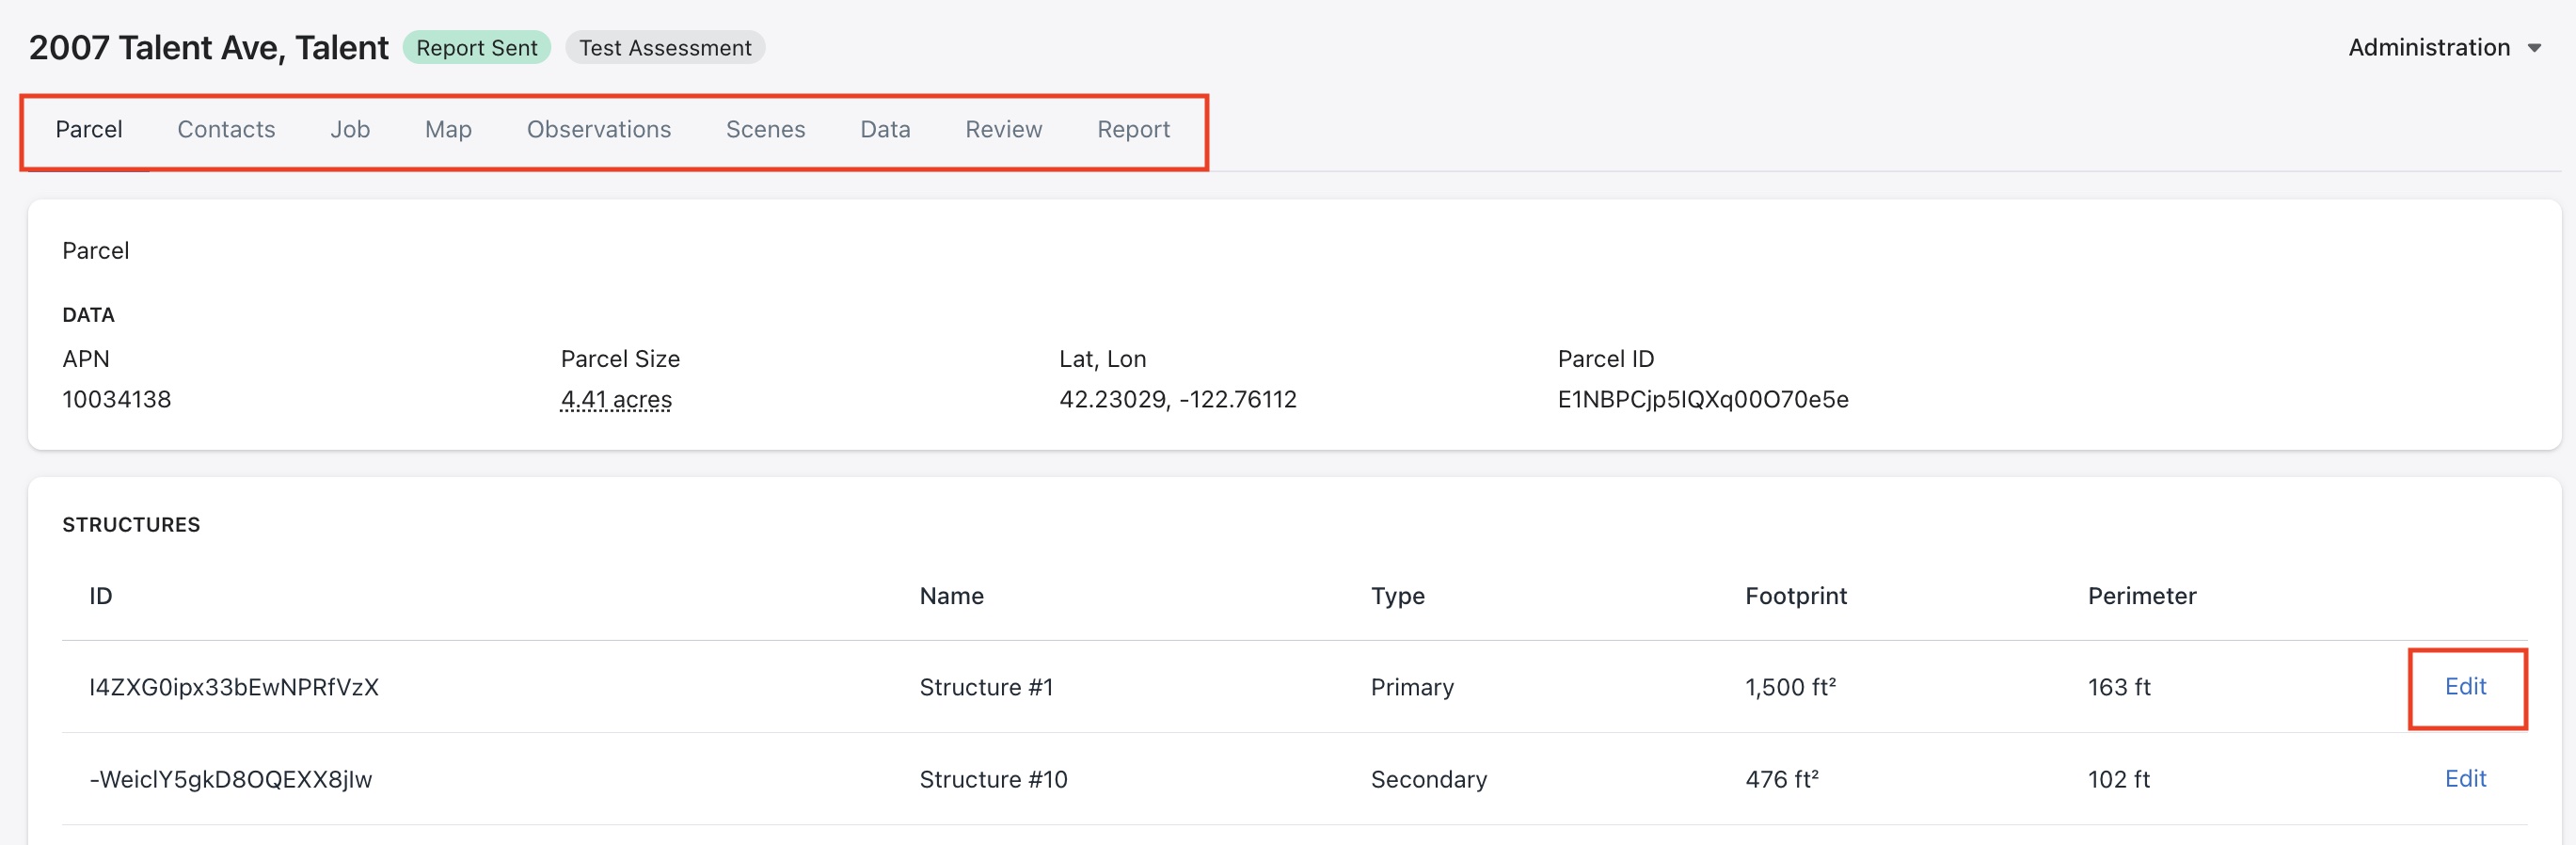Open the Scenes tab
This screenshot has height=845, width=2576.
pyautogui.click(x=765, y=129)
